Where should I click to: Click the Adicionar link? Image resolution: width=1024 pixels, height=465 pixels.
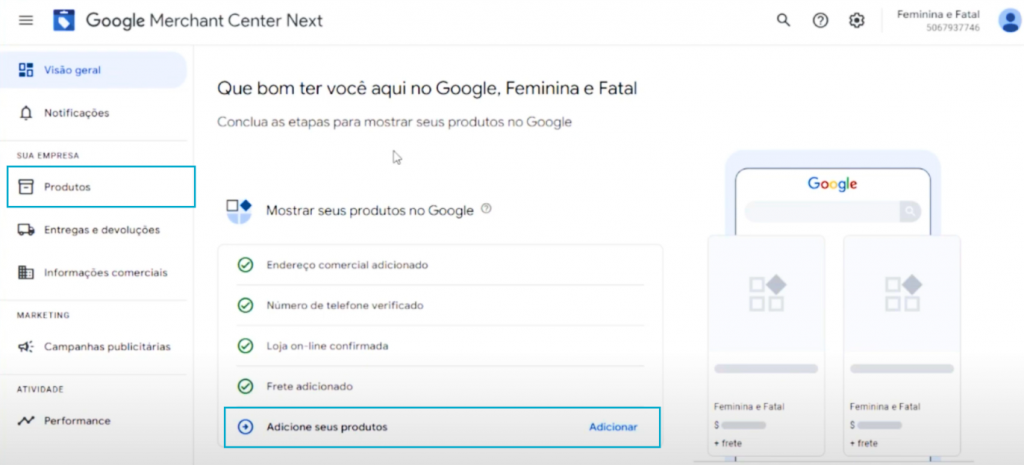point(613,427)
